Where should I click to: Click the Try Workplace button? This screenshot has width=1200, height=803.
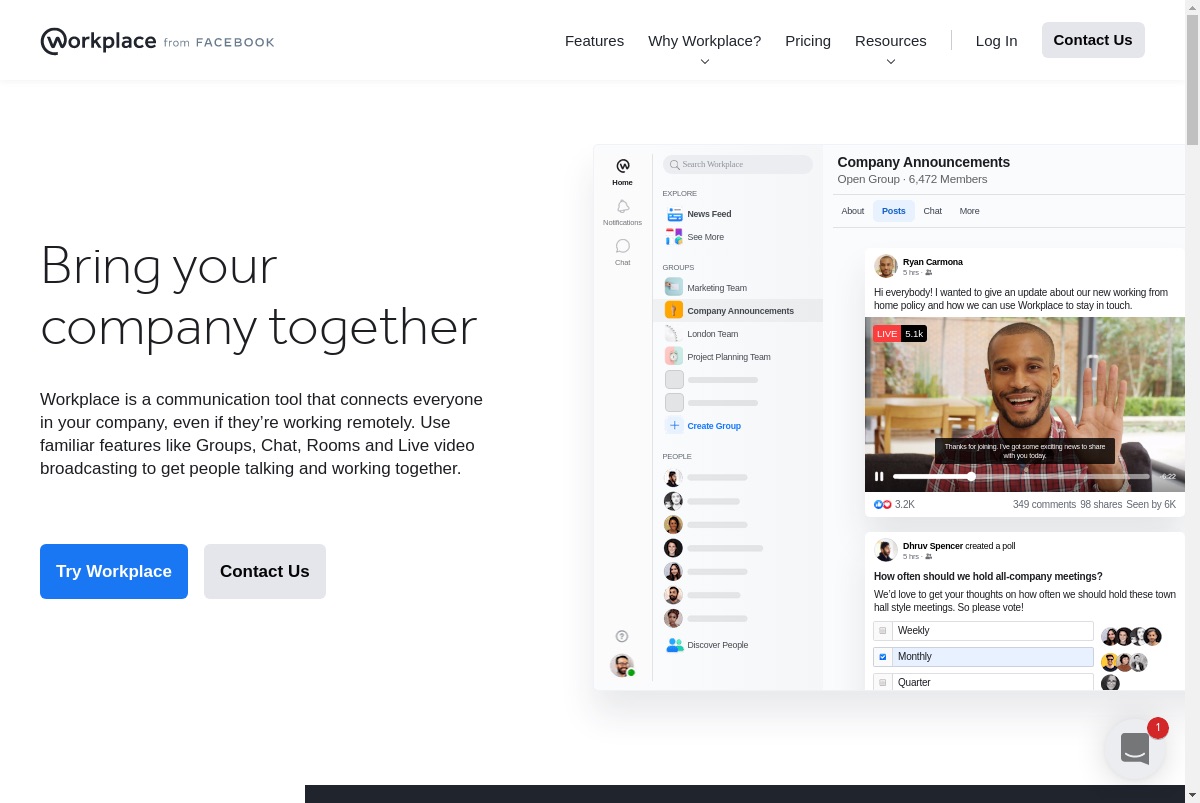[114, 571]
